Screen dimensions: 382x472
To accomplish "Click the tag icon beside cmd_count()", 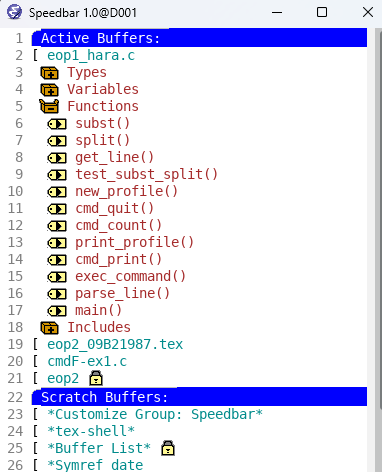I will [57, 226].
